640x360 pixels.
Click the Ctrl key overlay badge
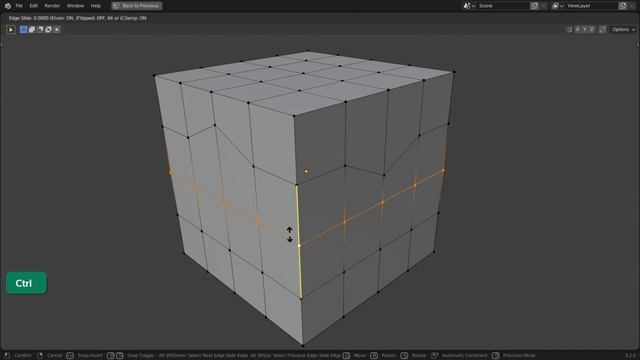pyautogui.click(x=27, y=283)
